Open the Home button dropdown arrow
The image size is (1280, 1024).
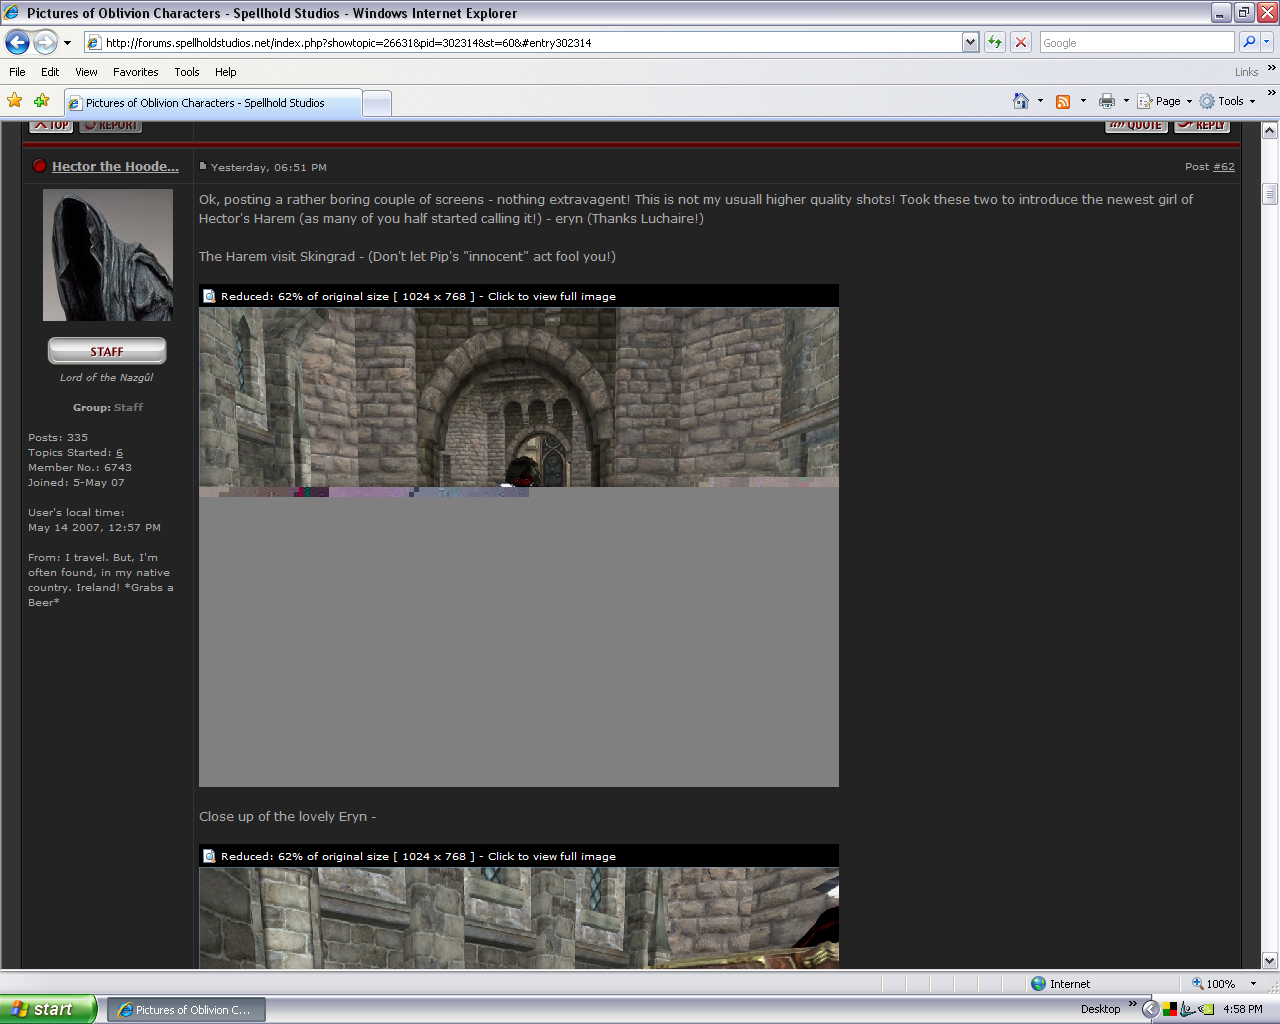point(1040,101)
